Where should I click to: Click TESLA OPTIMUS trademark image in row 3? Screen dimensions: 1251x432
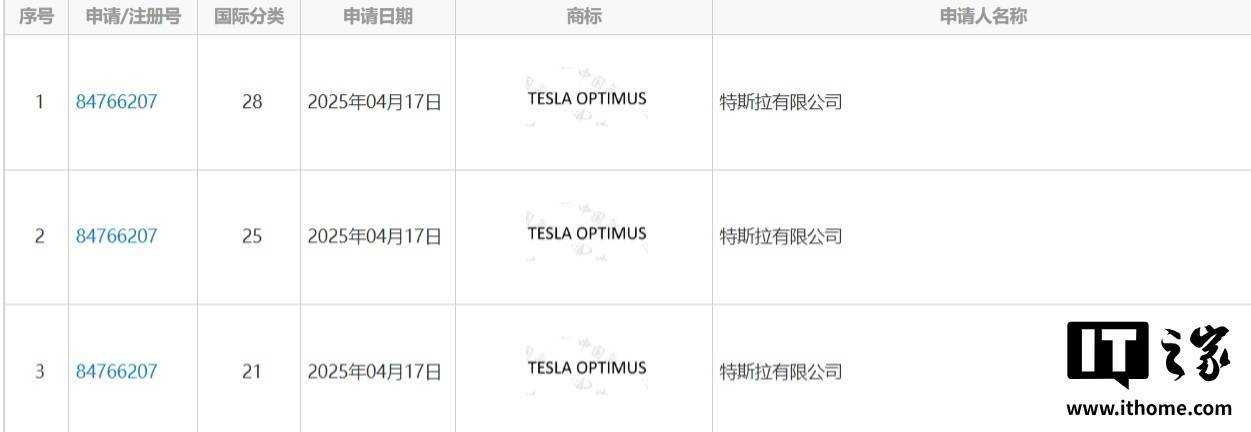586,368
